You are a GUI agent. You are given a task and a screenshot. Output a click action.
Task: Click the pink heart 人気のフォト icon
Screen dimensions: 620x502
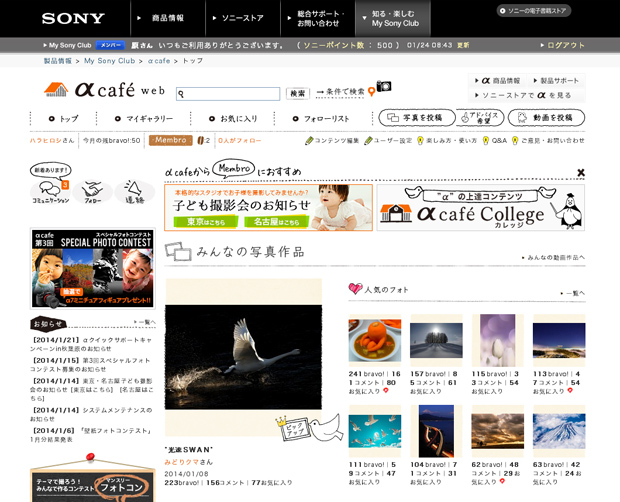(x=355, y=288)
